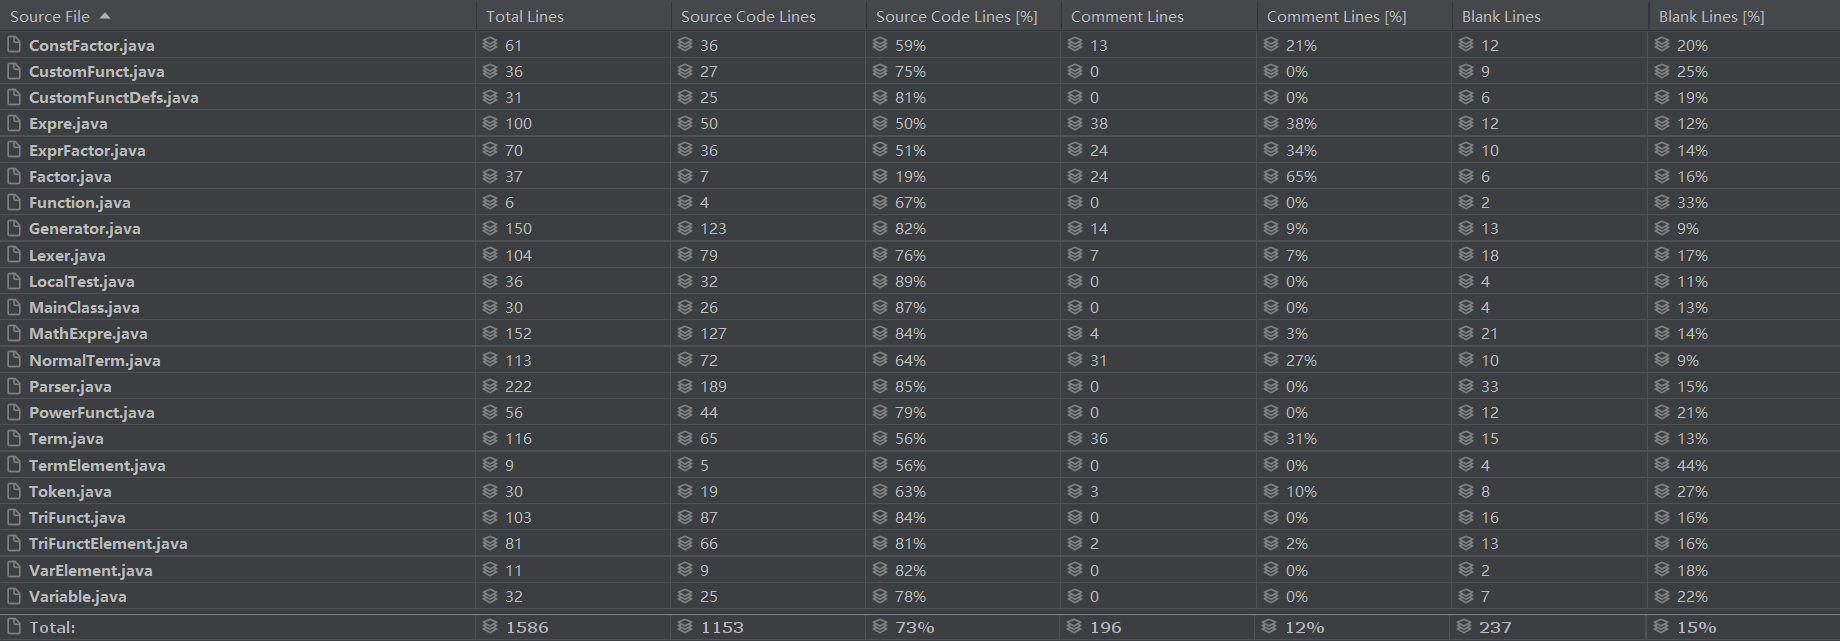The width and height of the screenshot is (1840, 641).
Task: Click the file icon next to Parser.java
Action: coord(14,386)
